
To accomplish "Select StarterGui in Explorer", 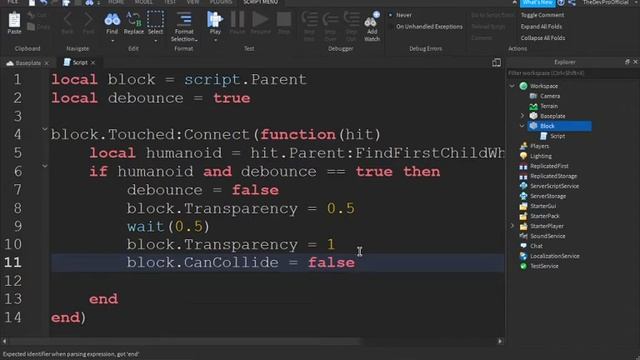I will 543,206.
